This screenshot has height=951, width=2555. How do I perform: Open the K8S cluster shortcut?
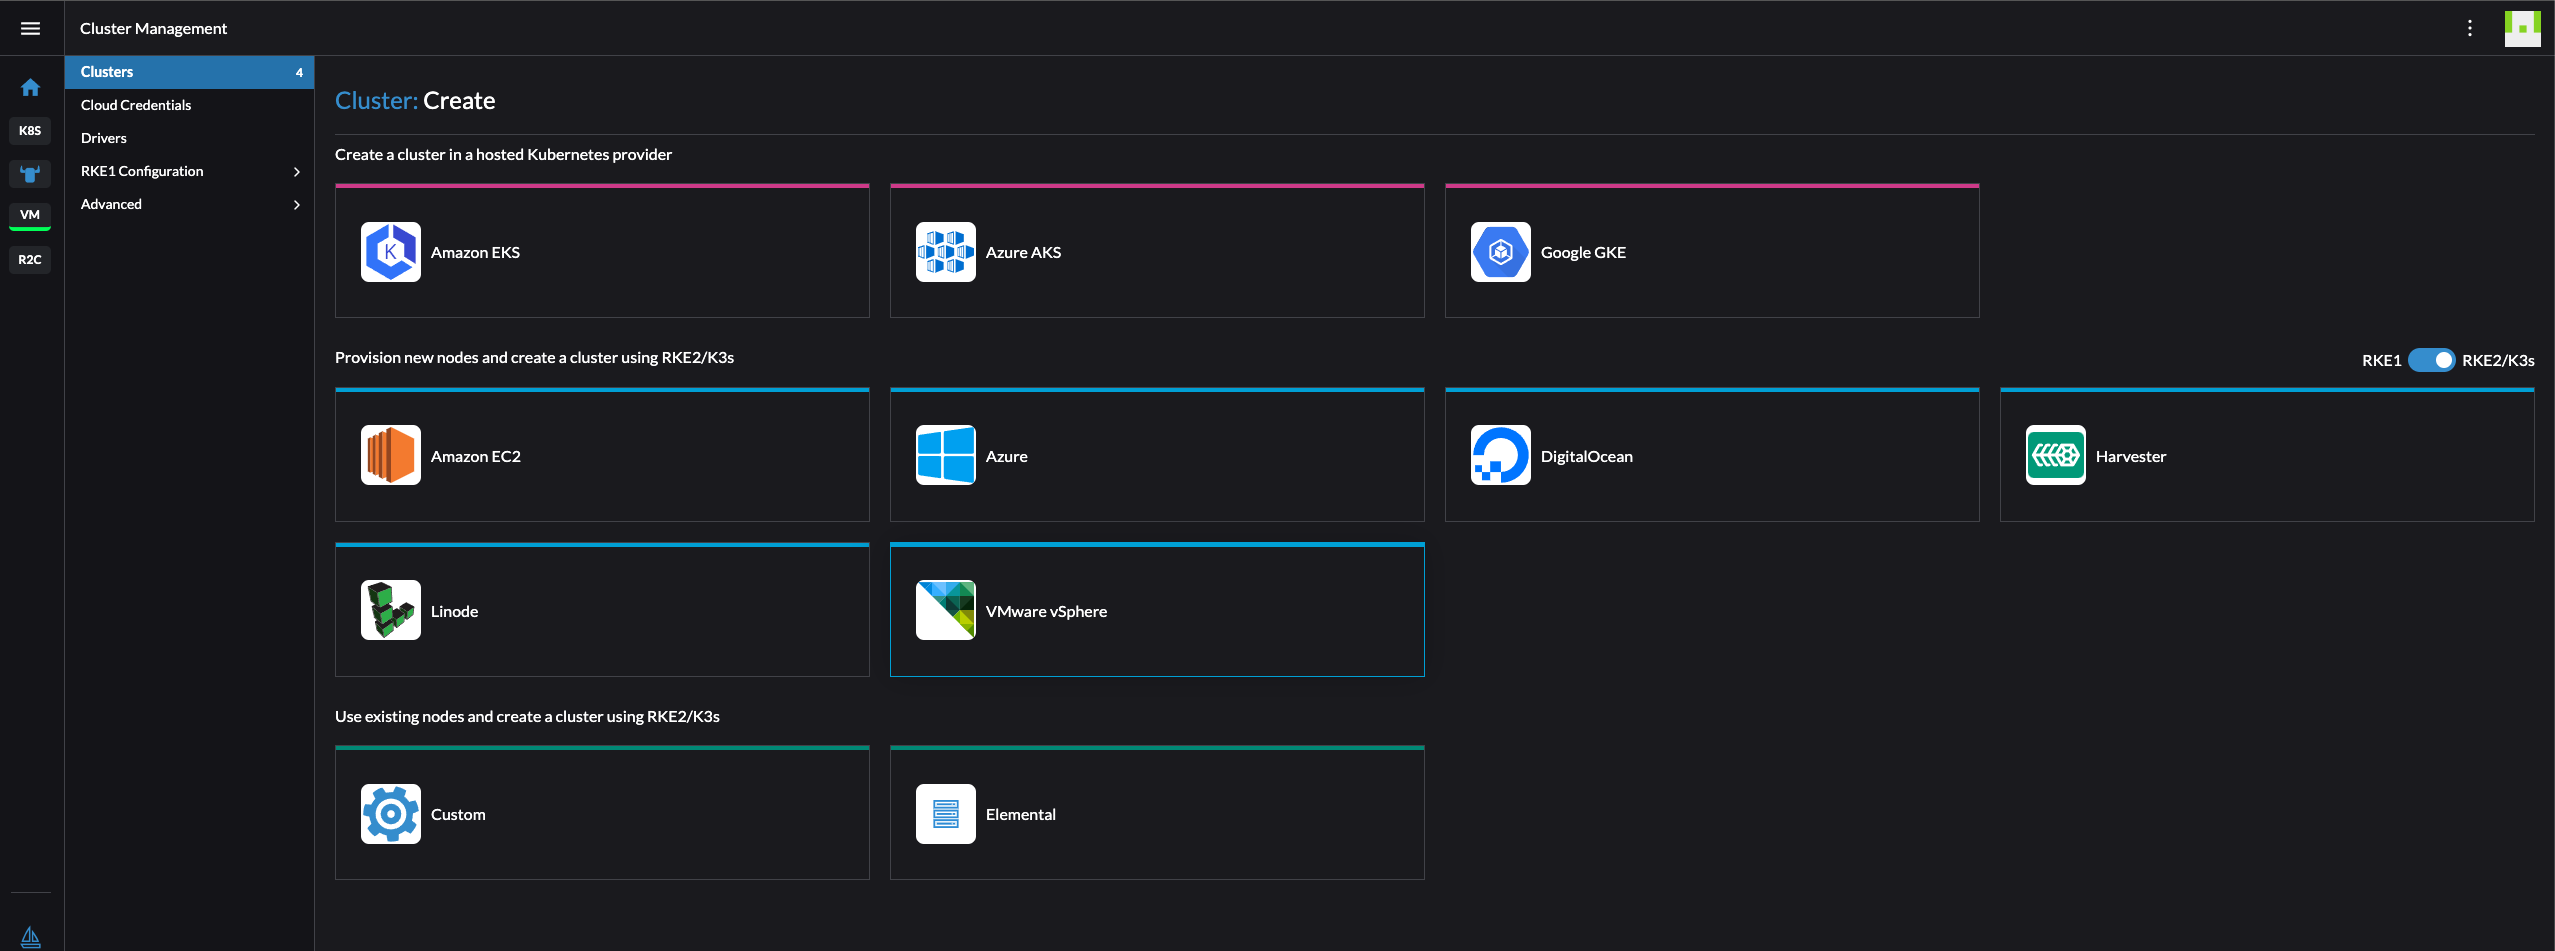pyautogui.click(x=30, y=131)
